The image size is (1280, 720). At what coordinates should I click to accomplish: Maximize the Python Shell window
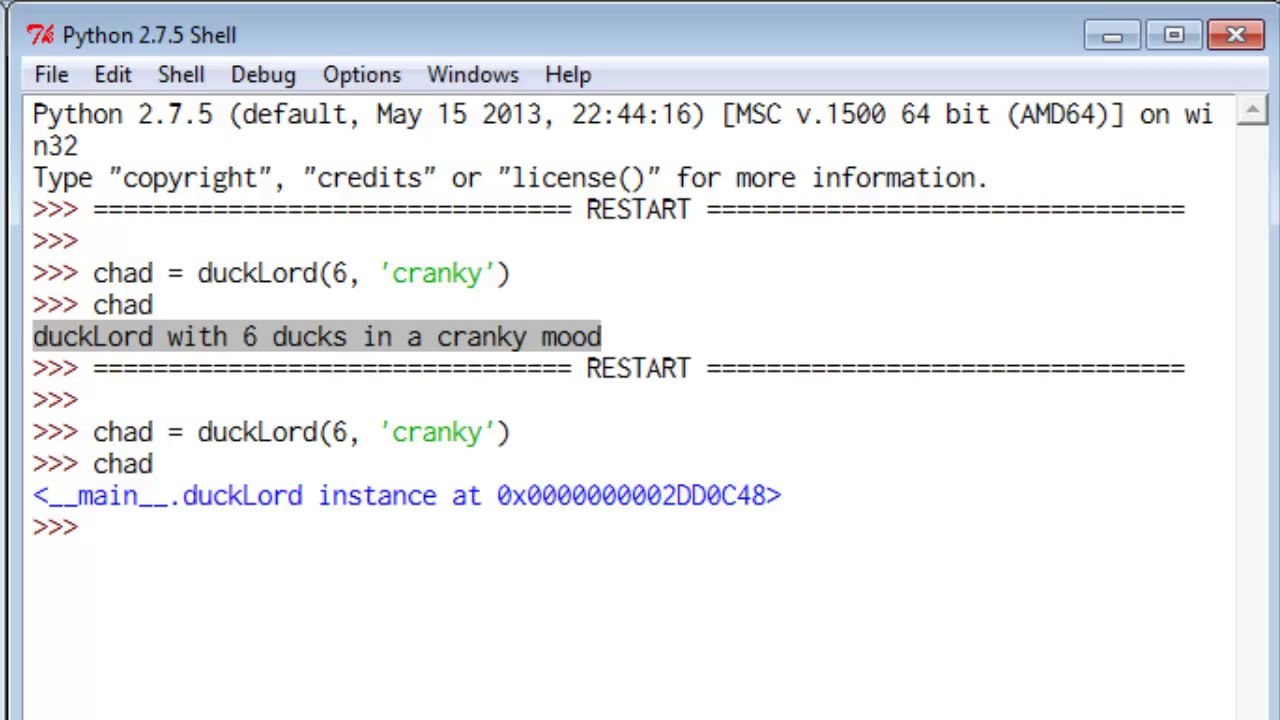(1174, 36)
